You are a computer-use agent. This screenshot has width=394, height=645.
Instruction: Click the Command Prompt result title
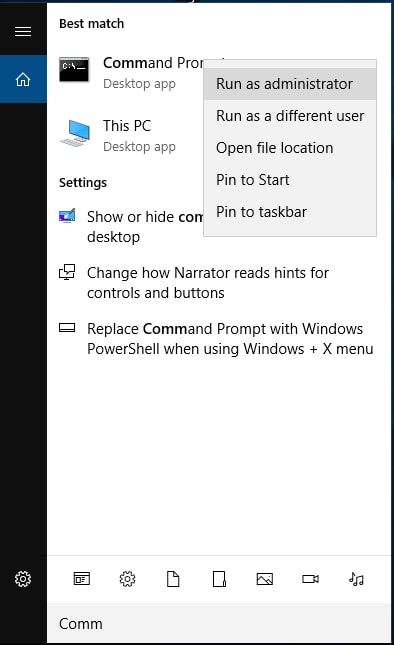point(153,63)
